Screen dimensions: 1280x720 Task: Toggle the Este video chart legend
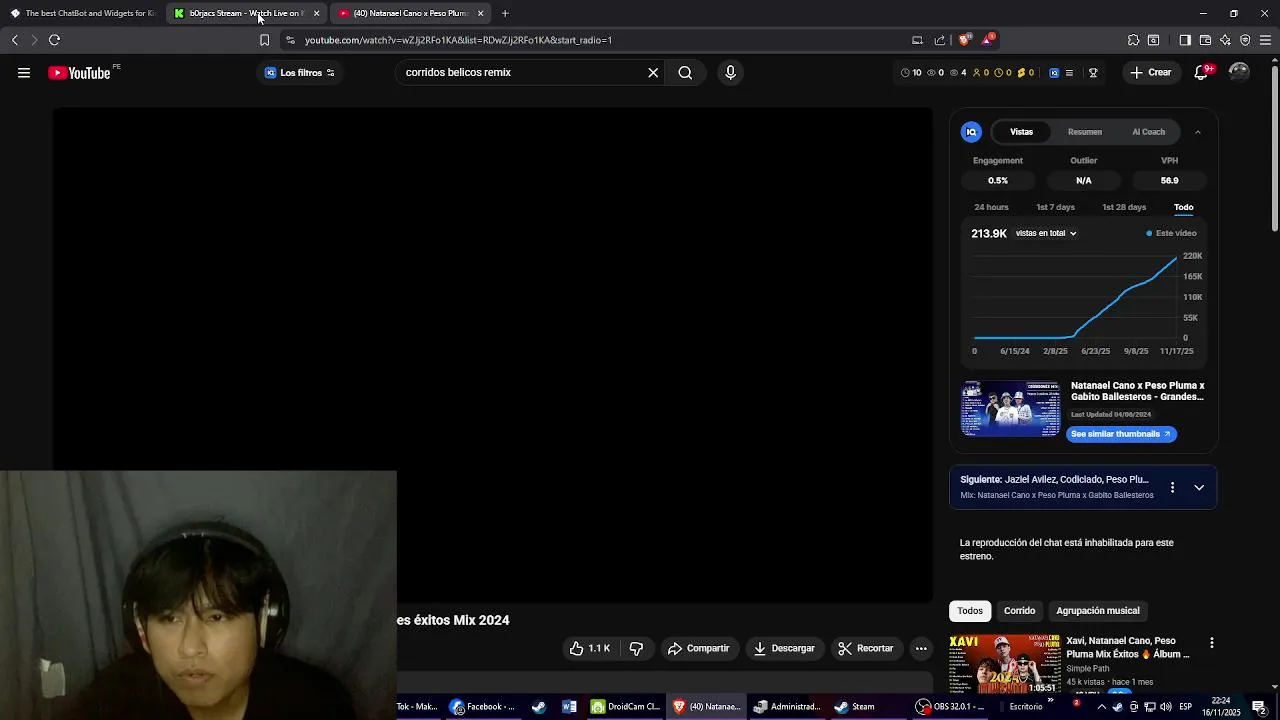click(1171, 233)
